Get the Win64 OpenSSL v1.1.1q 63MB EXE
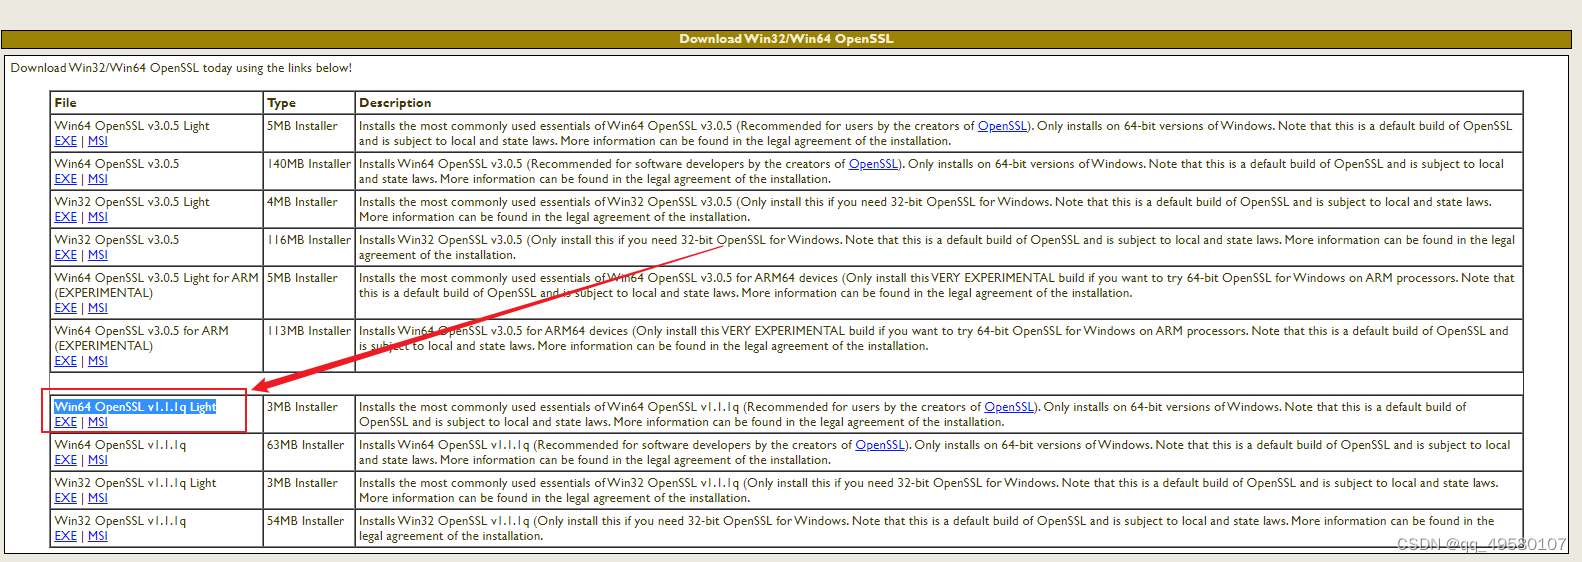This screenshot has width=1582, height=562. pyautogui.click(x=65, y=460)
